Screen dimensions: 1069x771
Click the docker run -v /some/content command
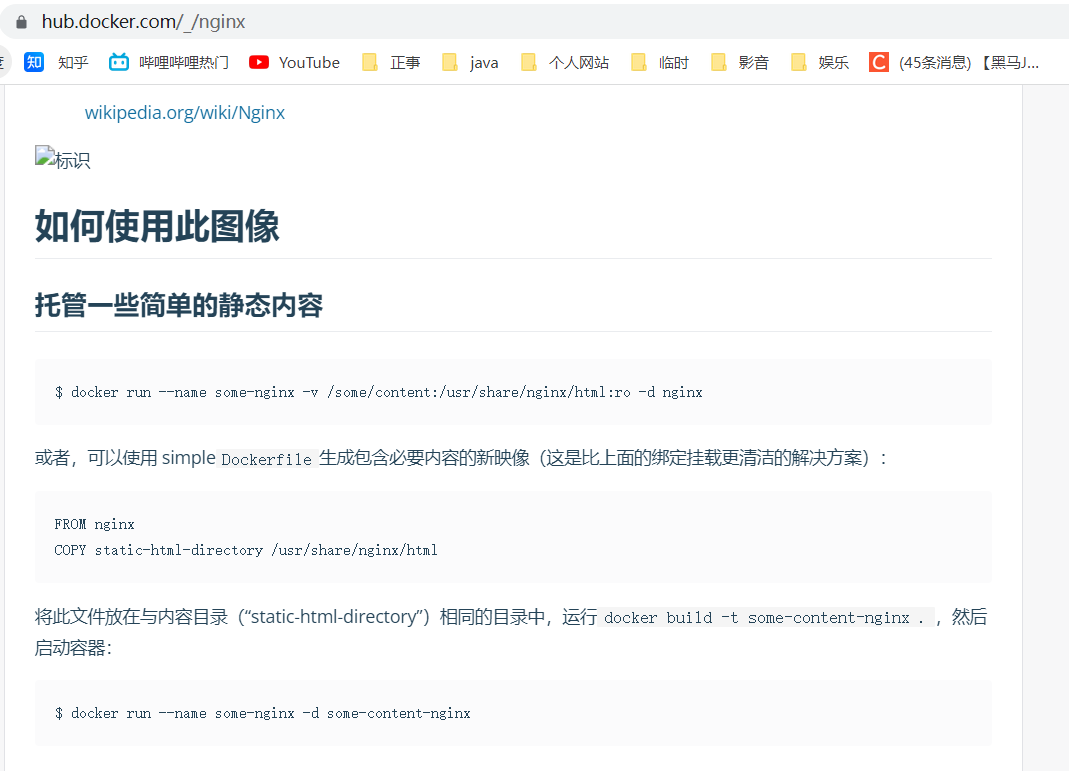pos(378,392)
